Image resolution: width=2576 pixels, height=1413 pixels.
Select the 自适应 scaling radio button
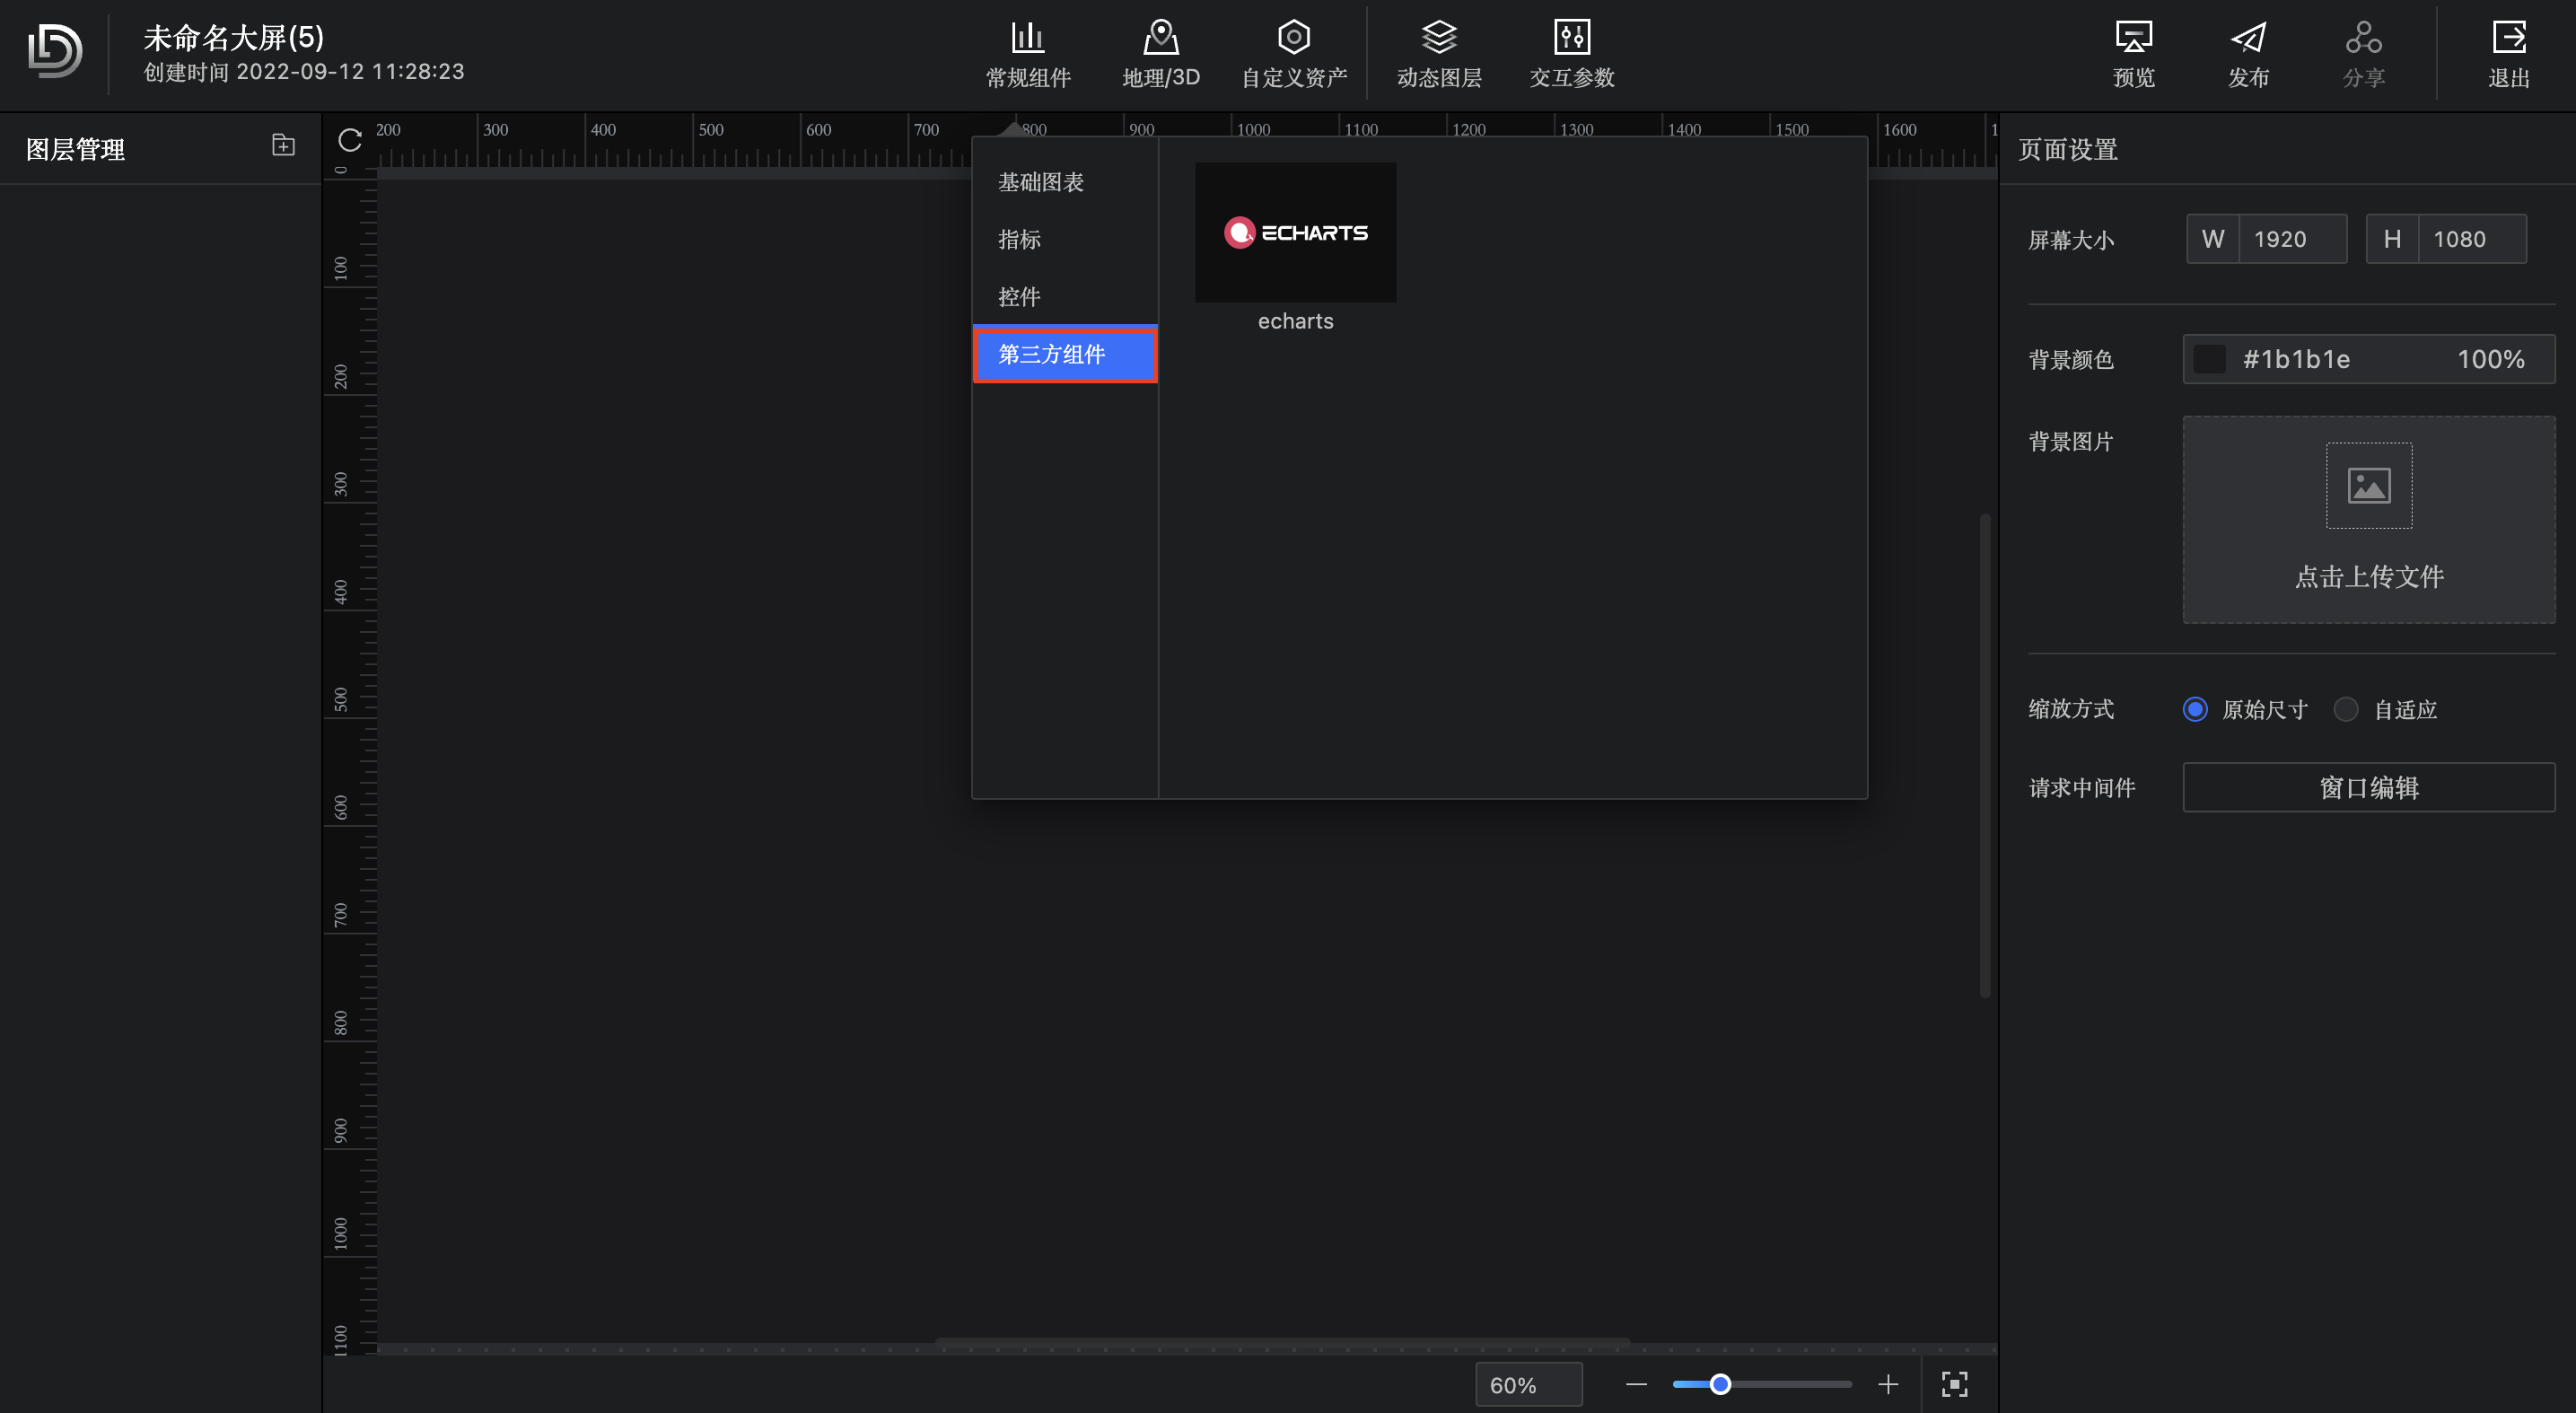pyautogui.click(x=2345, y=709)
